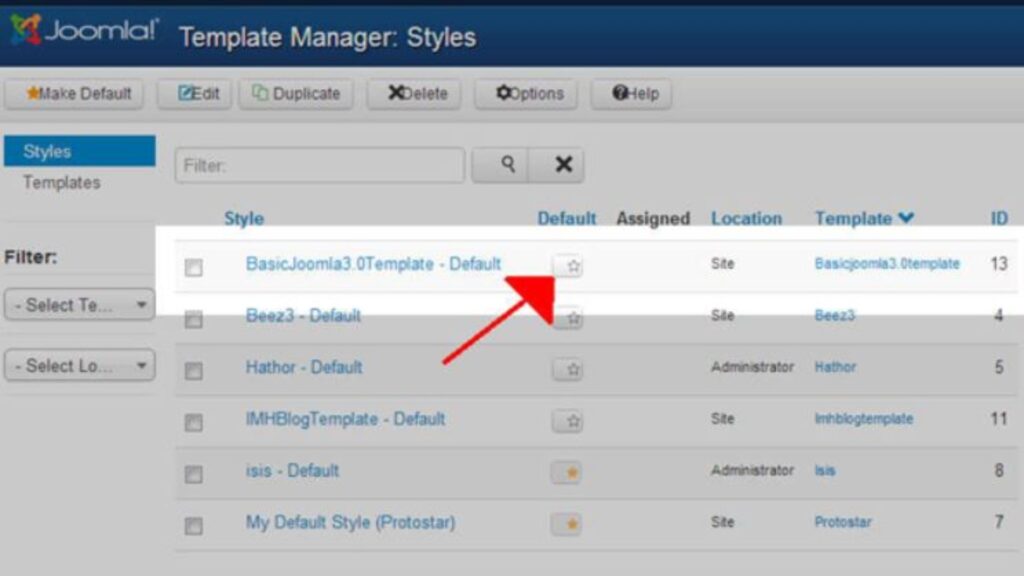The height and width of the screenshot is (576, 1024).
Task: Check the BasicJoomla3.0Template row checkbox
Action: 193,267
